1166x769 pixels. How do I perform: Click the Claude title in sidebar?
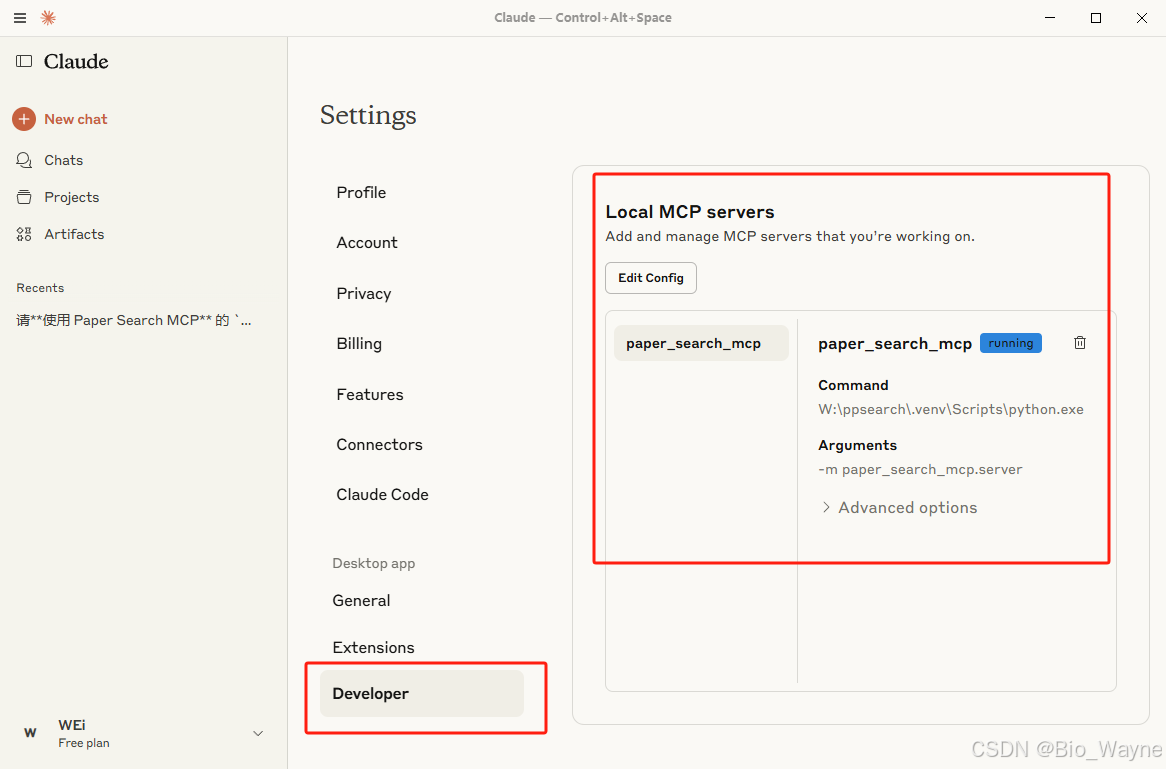pyautogui.click(x=76, y=61)
